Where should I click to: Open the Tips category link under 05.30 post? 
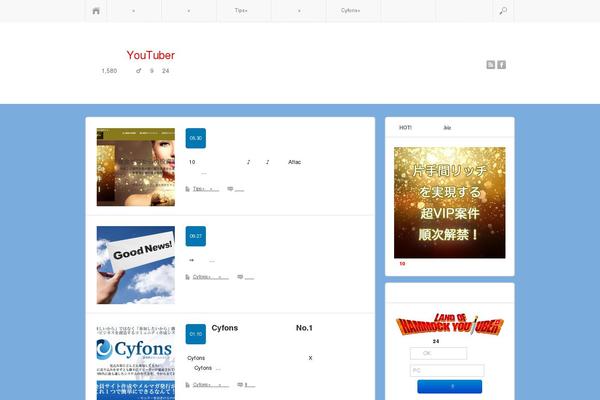click(x=206, y=189)
